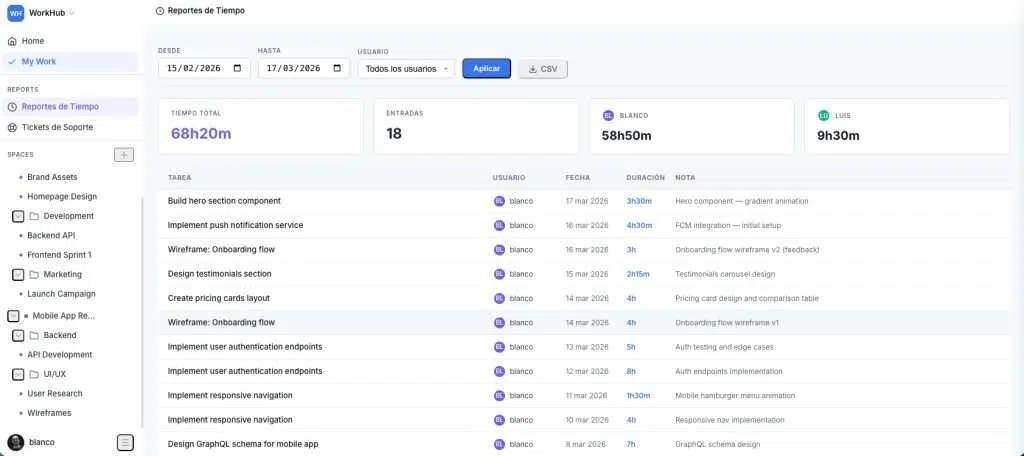
Task: Click the UI/UX folder icon
Action: (35, 374)
